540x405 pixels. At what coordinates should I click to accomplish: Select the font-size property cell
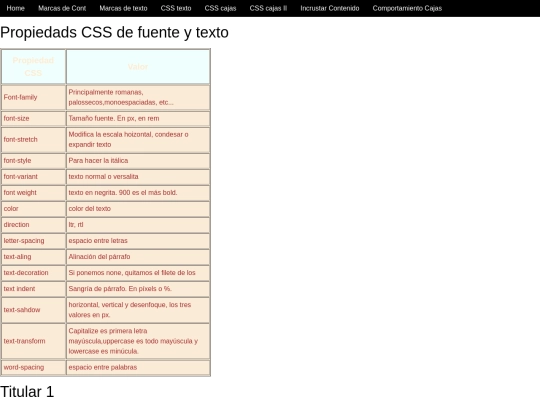pyautogui.click(x=33, y=118)
